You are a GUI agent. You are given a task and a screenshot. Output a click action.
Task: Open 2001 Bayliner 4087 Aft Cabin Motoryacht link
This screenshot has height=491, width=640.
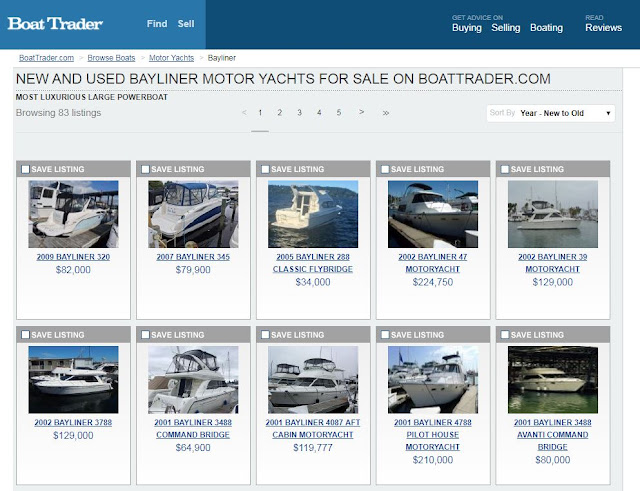coord(313,429)
